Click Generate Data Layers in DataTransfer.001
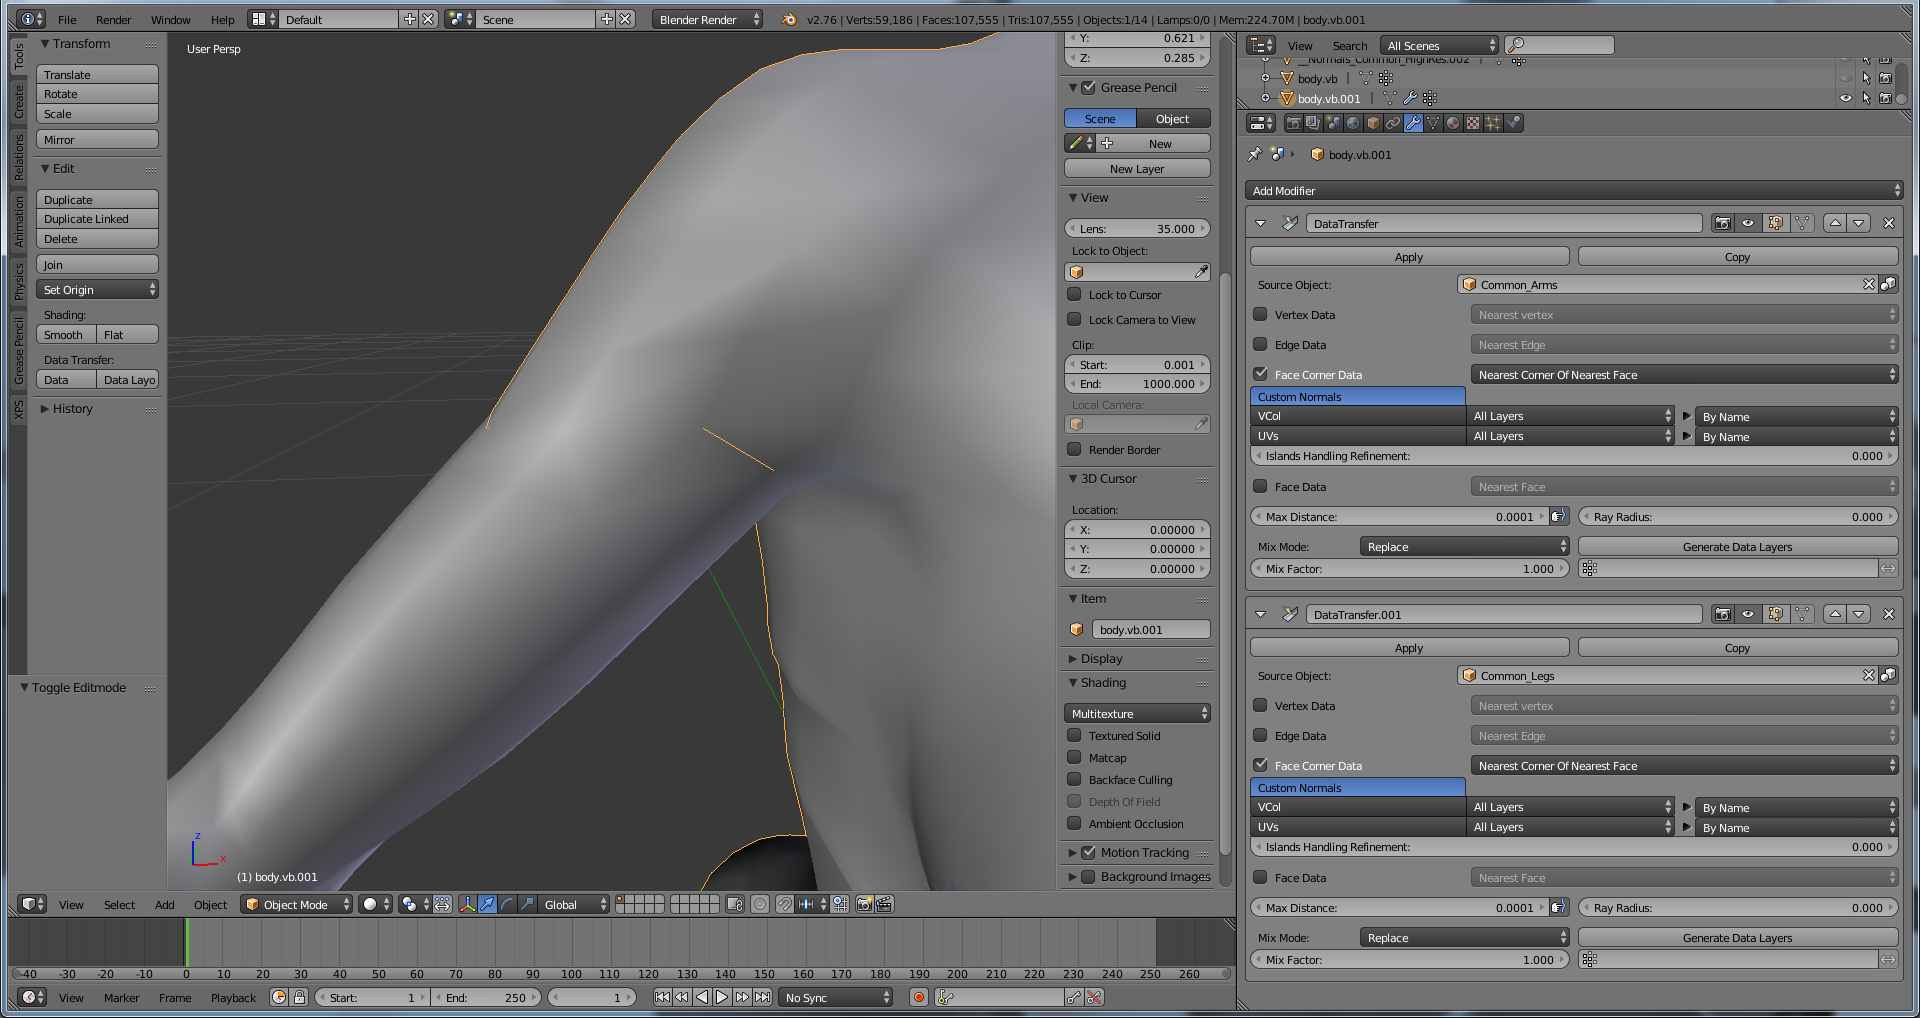The width and height of the screenshot is (1920, 1018). pos(1738,937)
